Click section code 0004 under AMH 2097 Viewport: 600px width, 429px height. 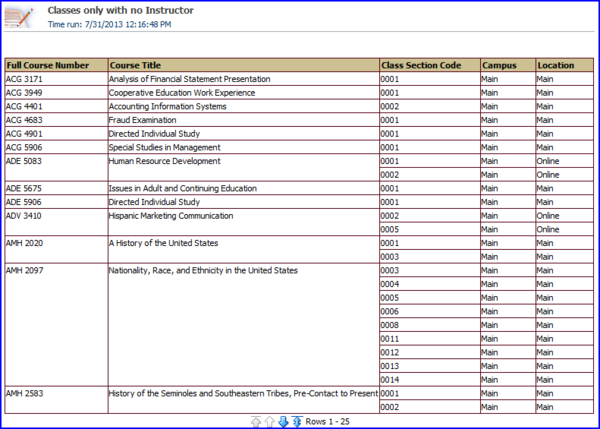430,284
